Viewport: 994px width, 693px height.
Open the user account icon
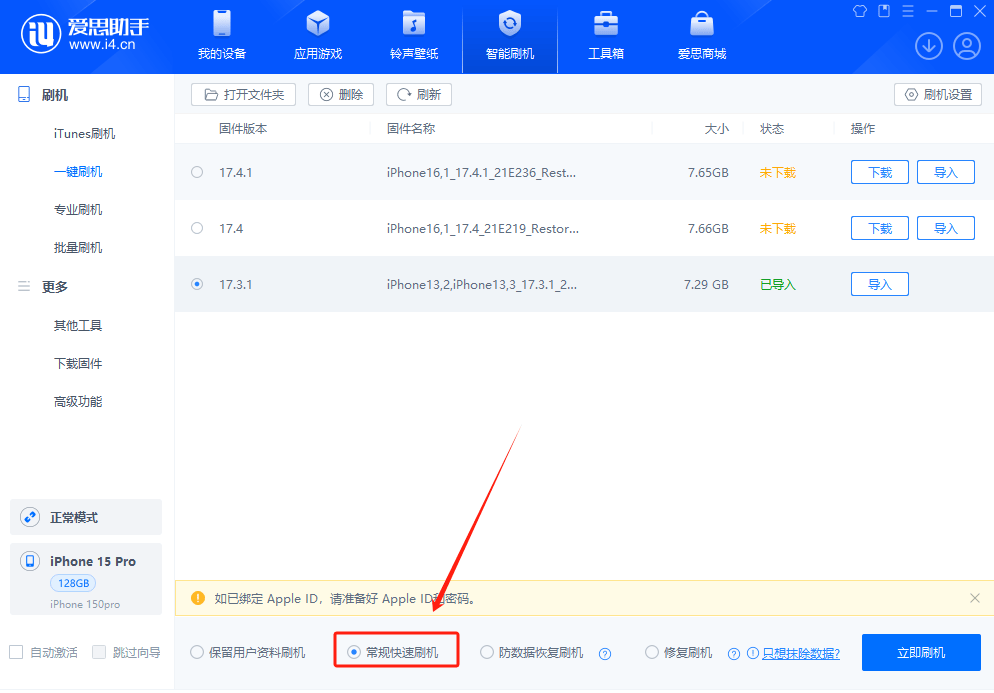[x=967, y=46]
